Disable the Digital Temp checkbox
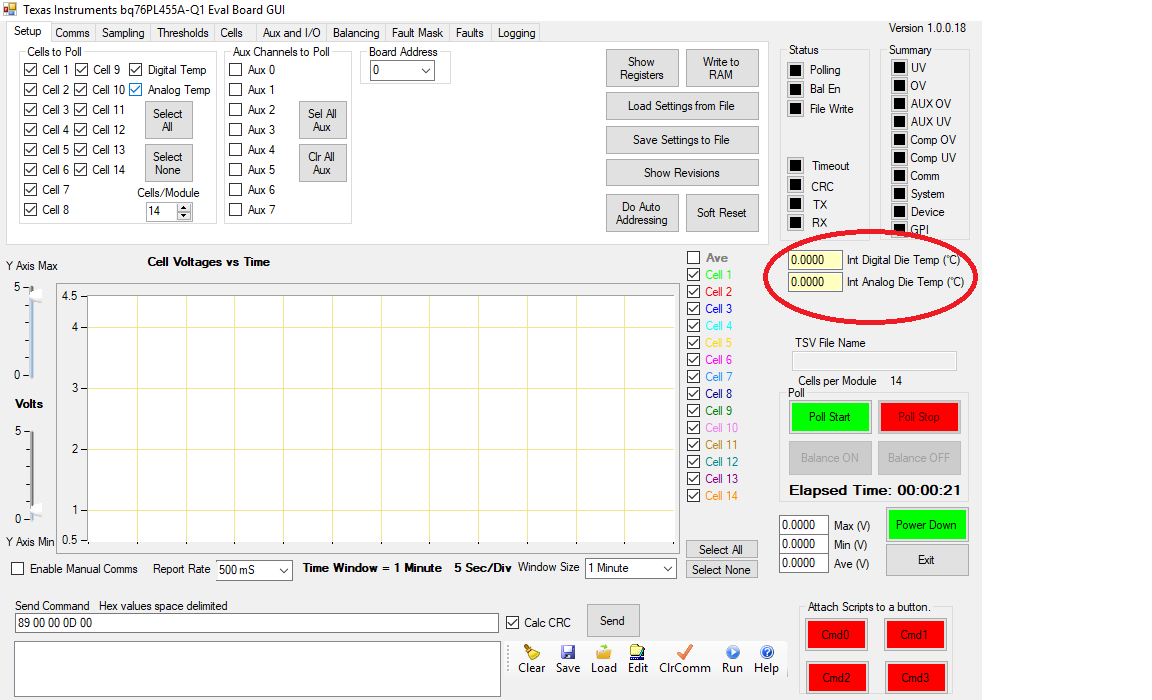Image resolution: width=1152 pixels, height=700 pixels. [135, 70]
